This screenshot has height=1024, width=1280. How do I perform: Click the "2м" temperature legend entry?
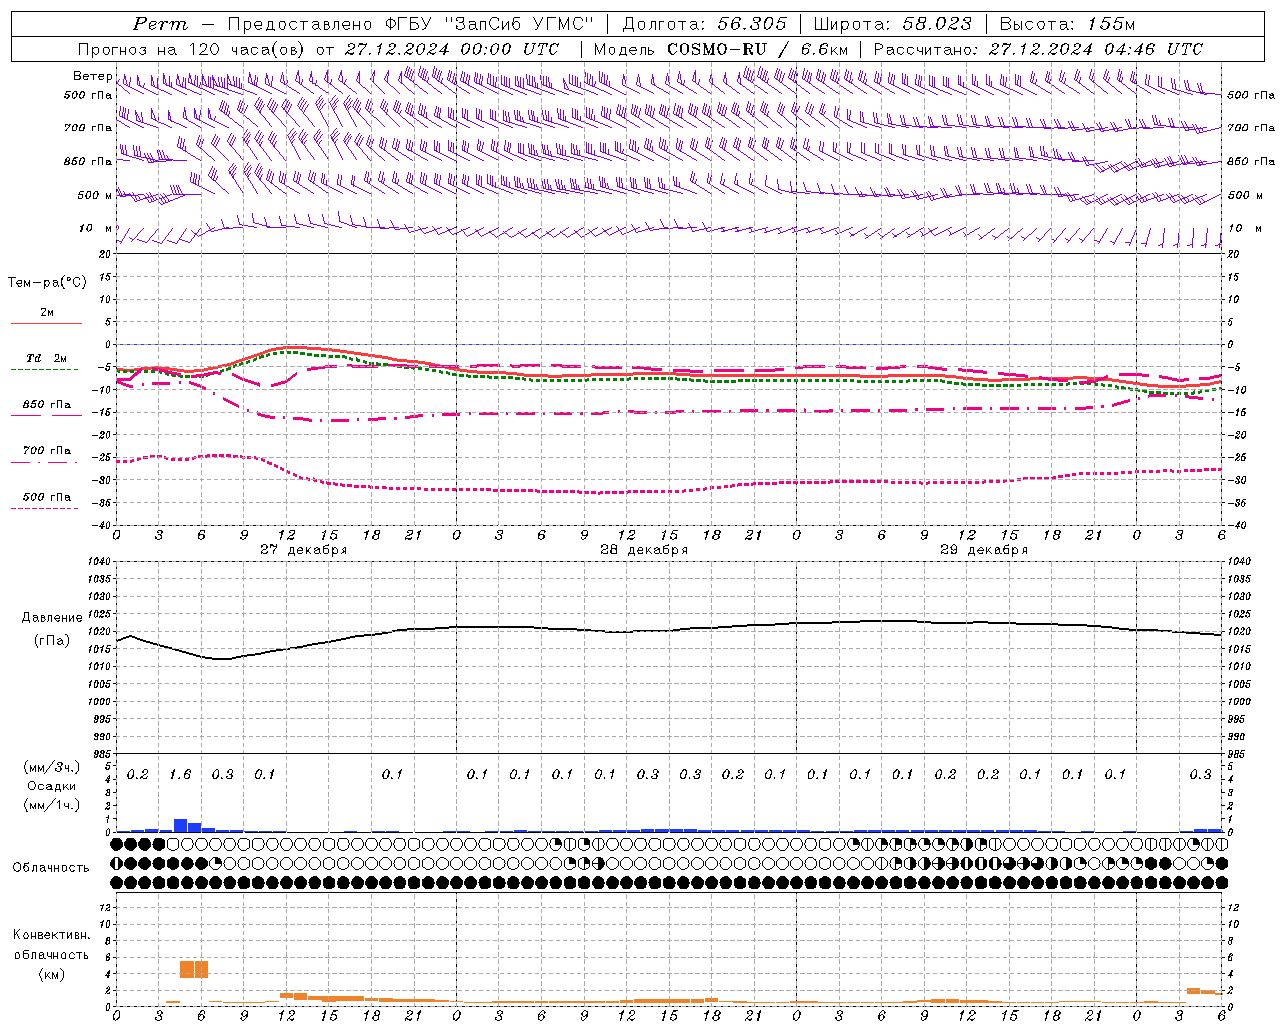[x=47, y=313]
